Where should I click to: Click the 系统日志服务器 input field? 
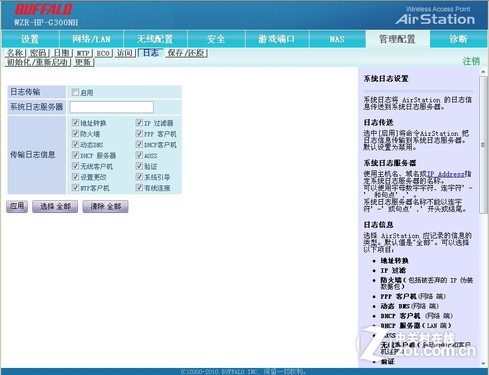click(x=112, y=107)
